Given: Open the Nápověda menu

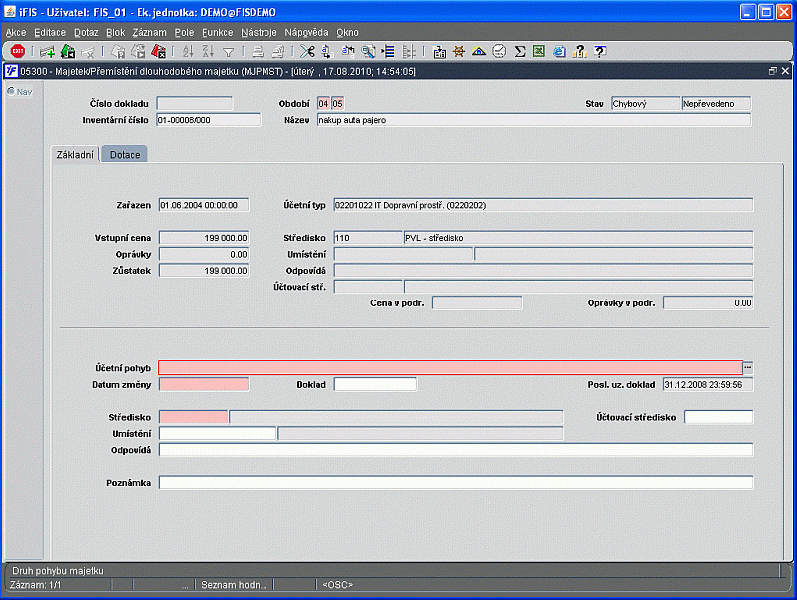Looking at the screenshot, I should [x=306, y=33].
